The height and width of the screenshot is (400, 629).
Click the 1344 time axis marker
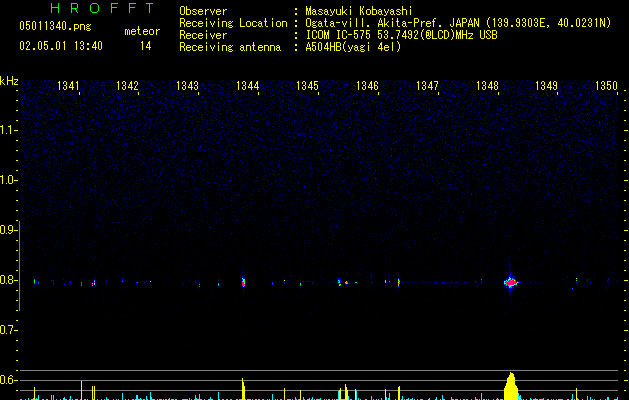click(x=248, y=86)
